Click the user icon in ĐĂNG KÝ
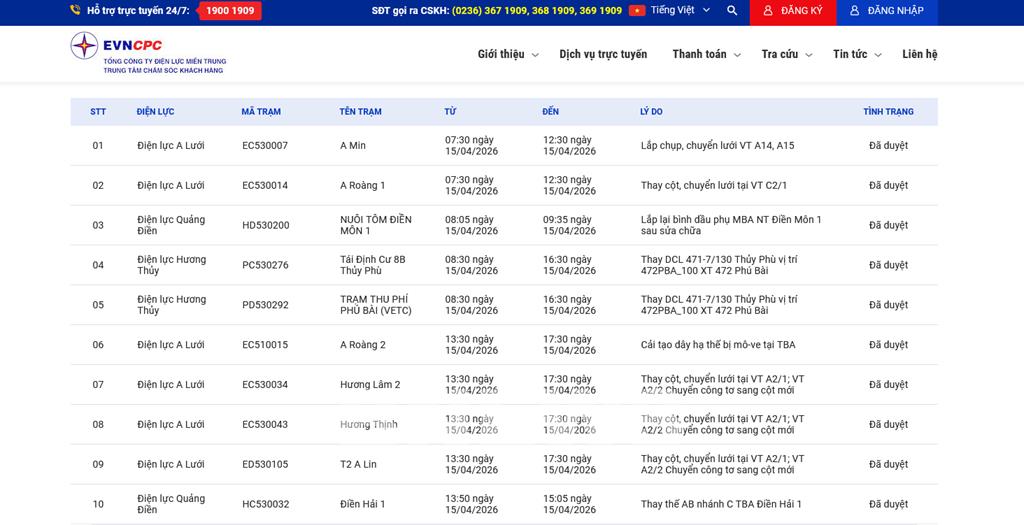This screenshot has width=1024, height=525. (768, 11)
